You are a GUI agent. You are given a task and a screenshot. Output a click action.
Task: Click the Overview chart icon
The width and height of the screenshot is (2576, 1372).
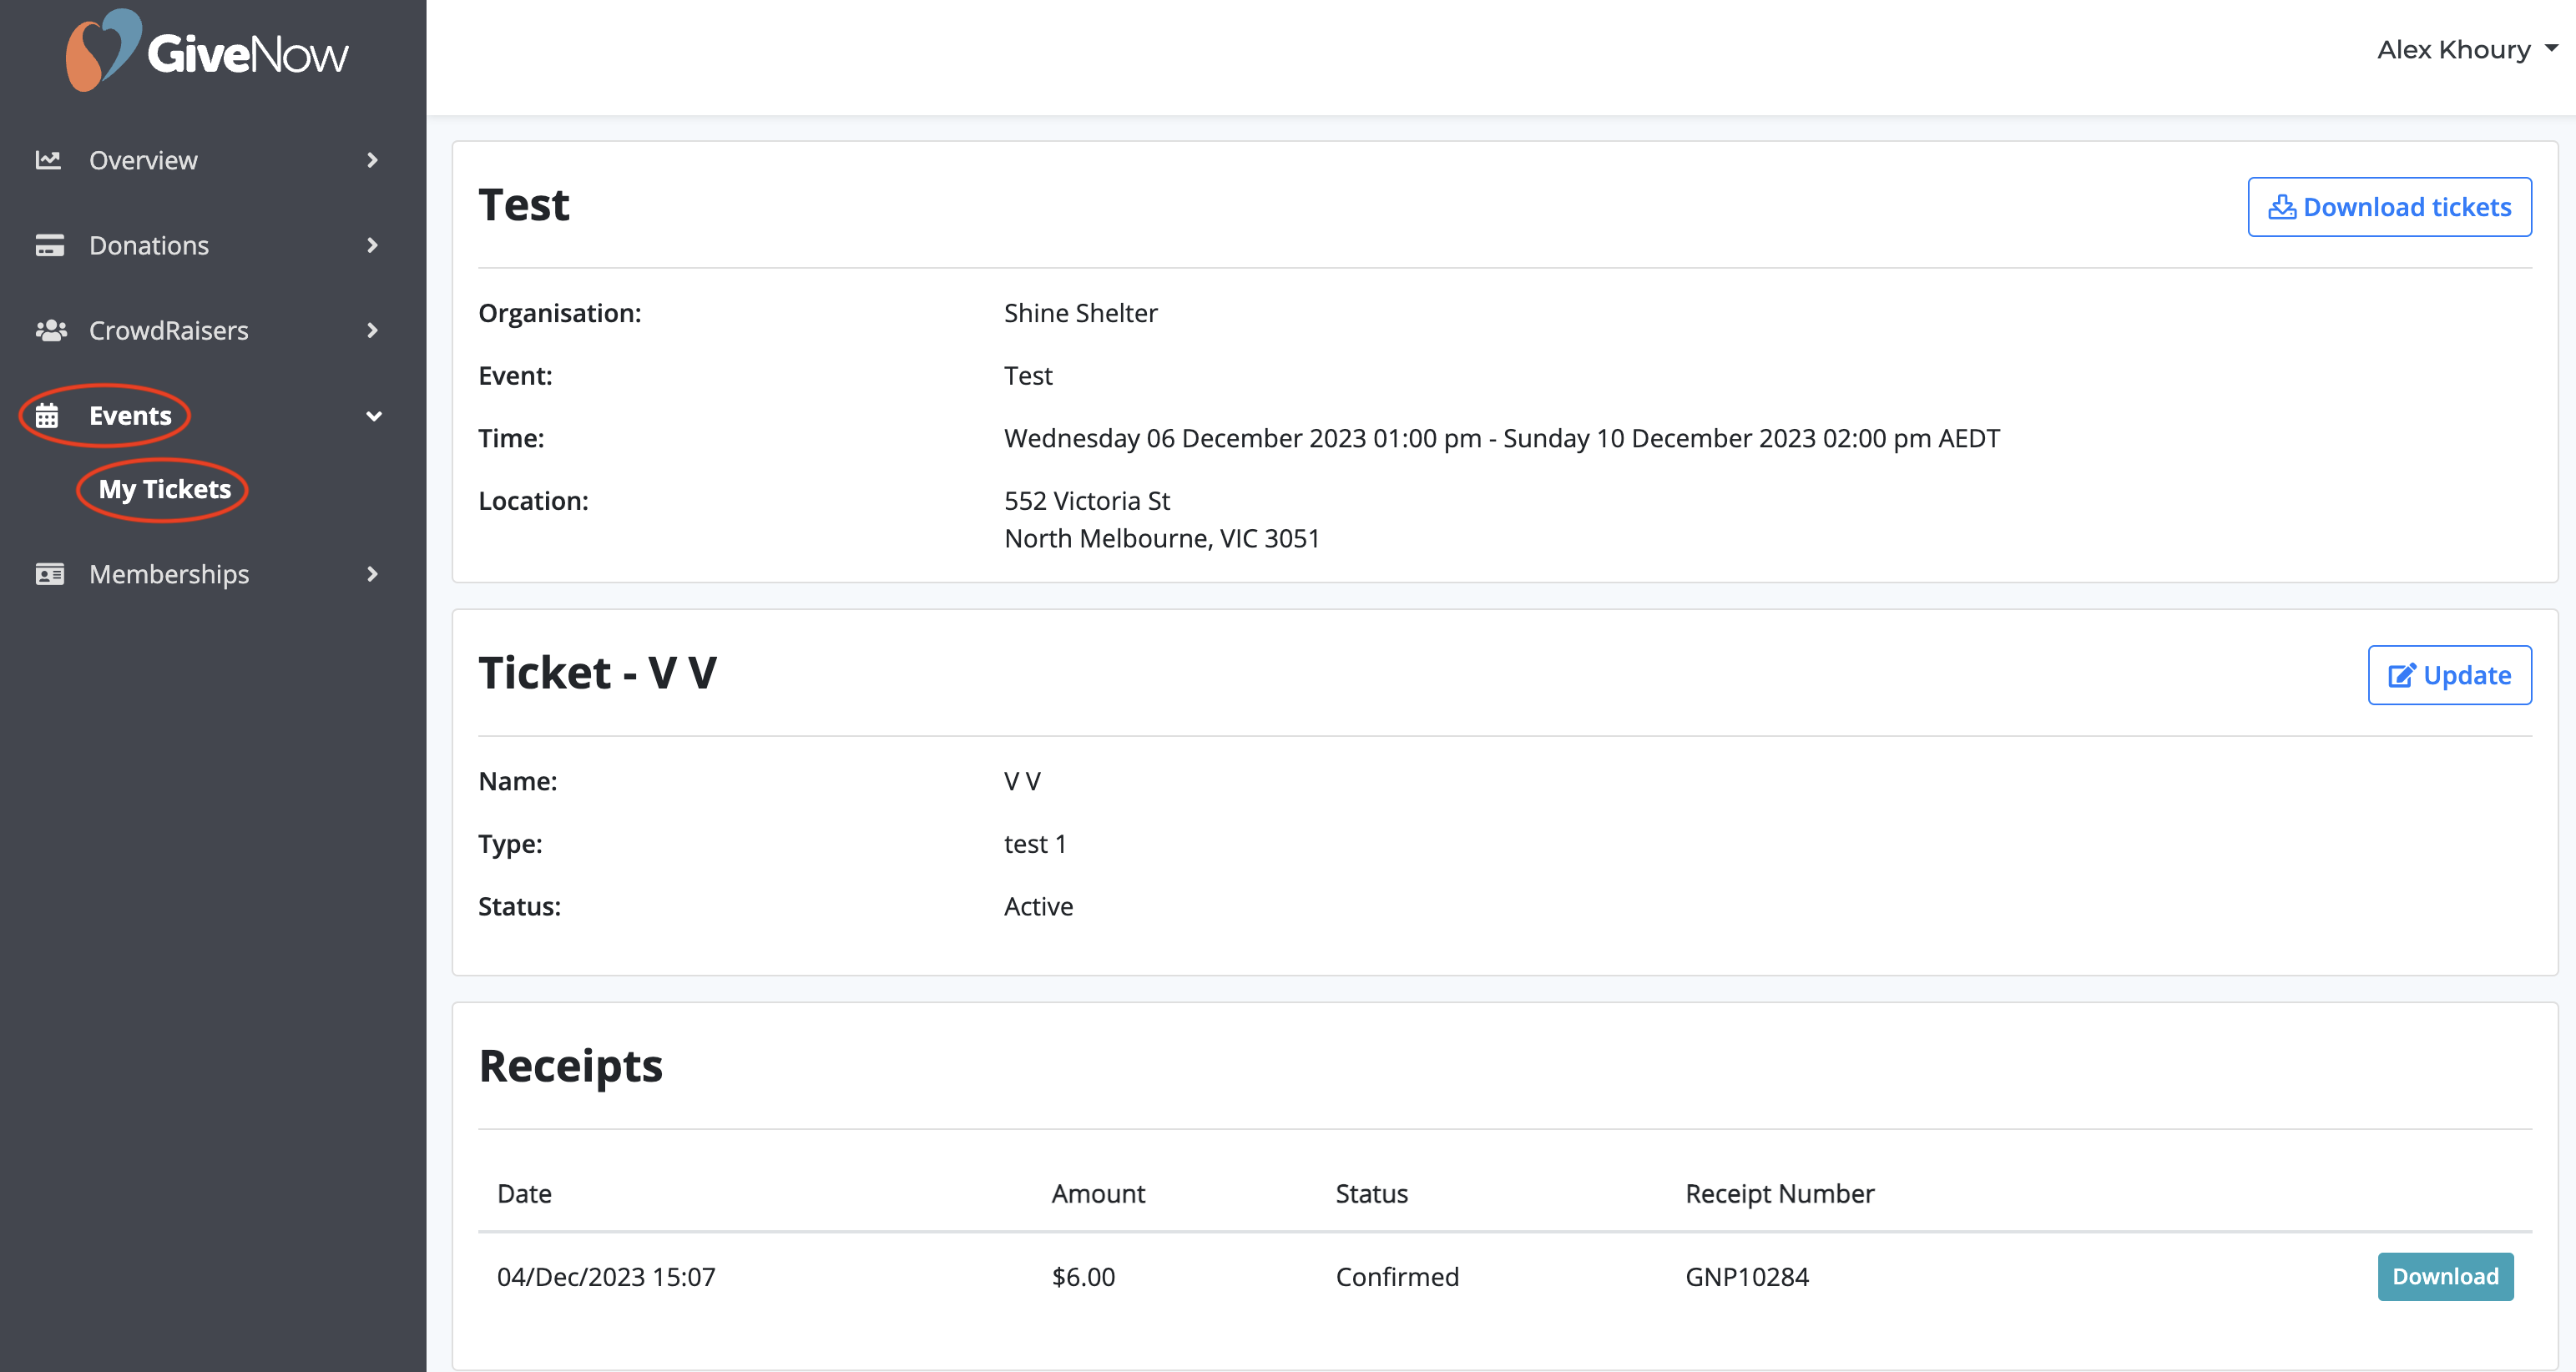click(48, 160)
